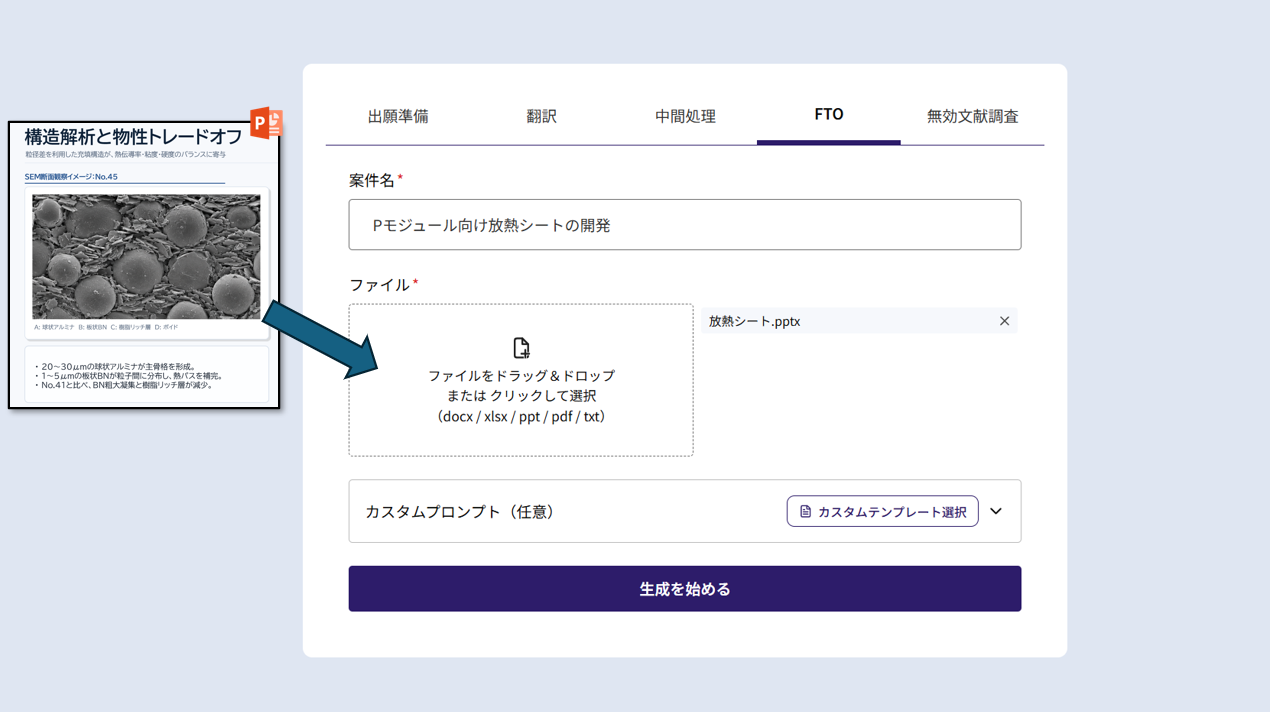Click the file drag-and-drop upload area

[521, 380]
